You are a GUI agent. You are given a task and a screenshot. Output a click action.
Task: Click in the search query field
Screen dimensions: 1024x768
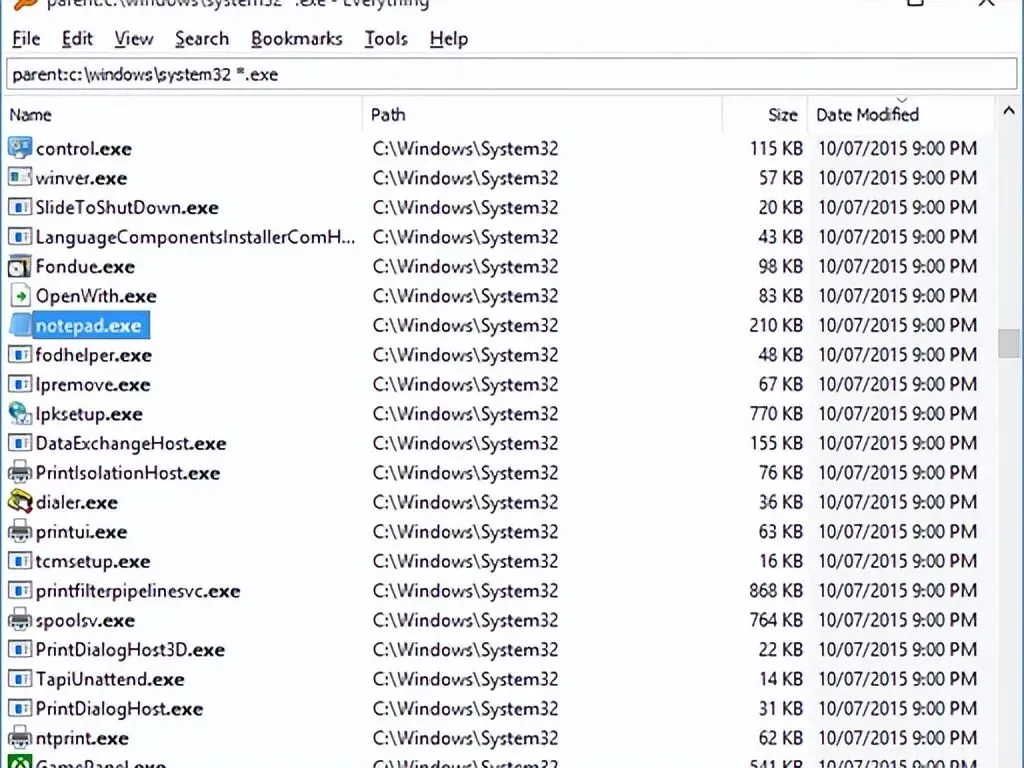[511, 74]
